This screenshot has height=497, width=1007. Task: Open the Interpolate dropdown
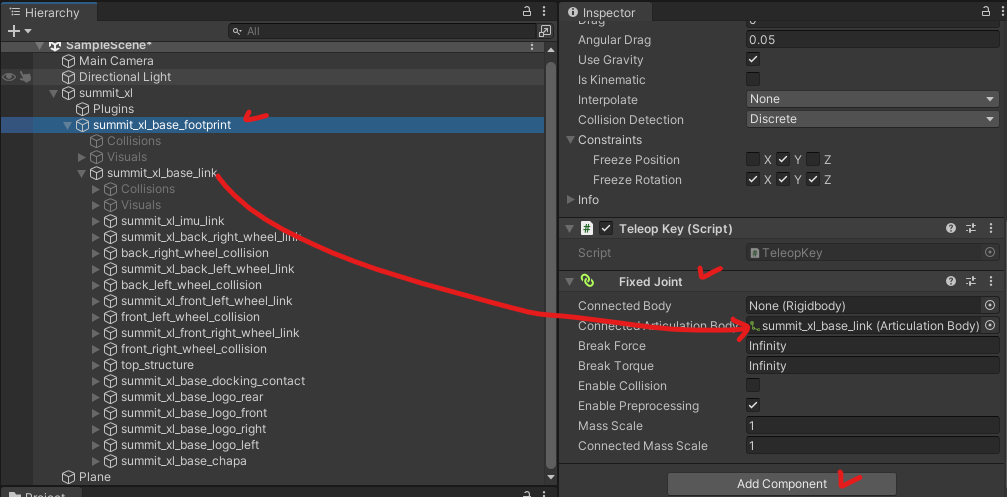(x=873, y=100)
